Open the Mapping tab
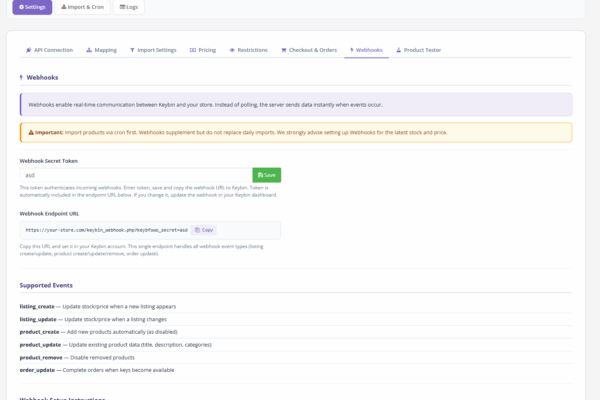 coord(101,49)
